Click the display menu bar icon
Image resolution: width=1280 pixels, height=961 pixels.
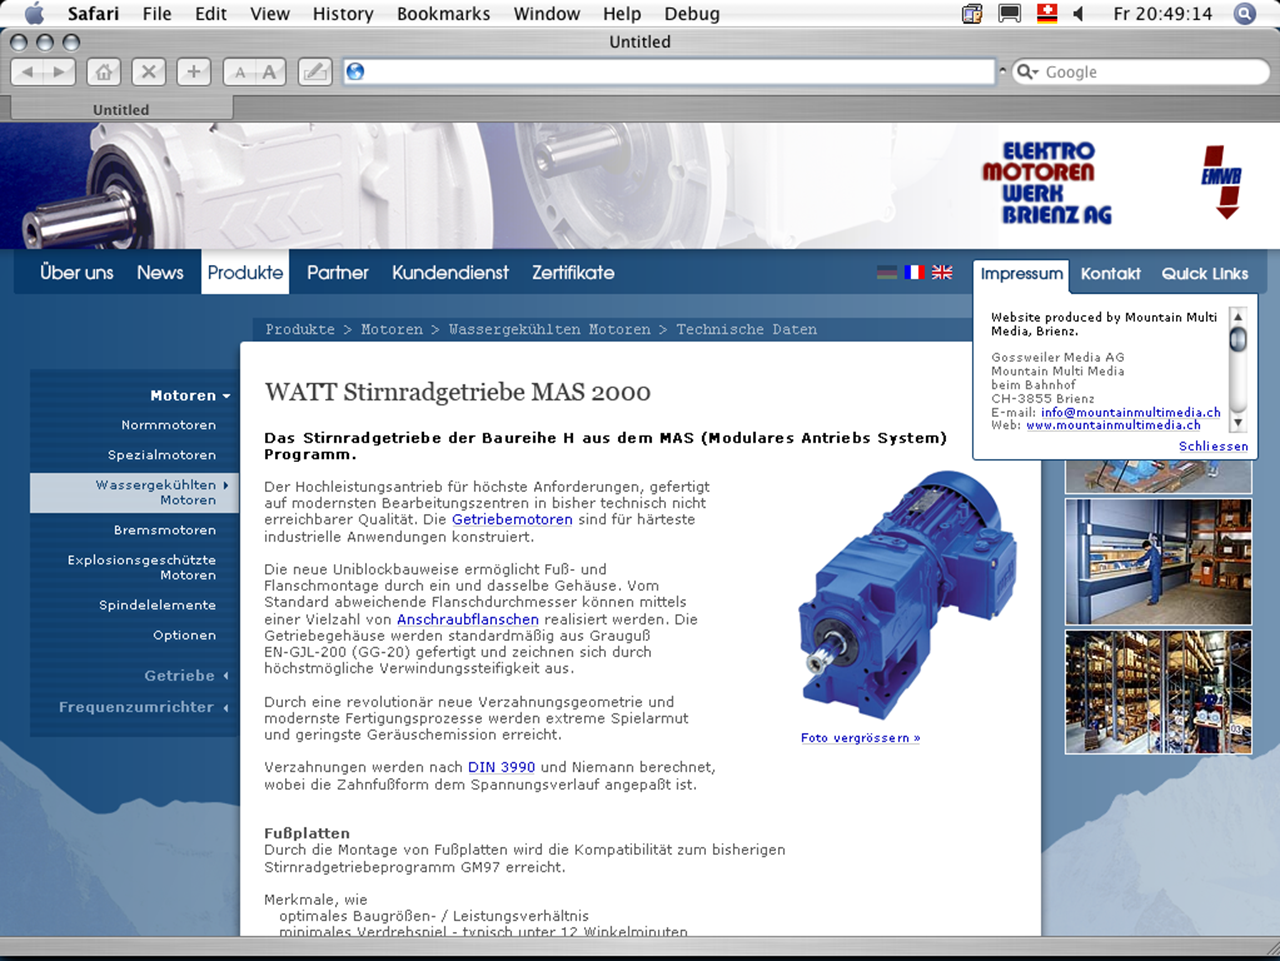(x=1009, y=13)
